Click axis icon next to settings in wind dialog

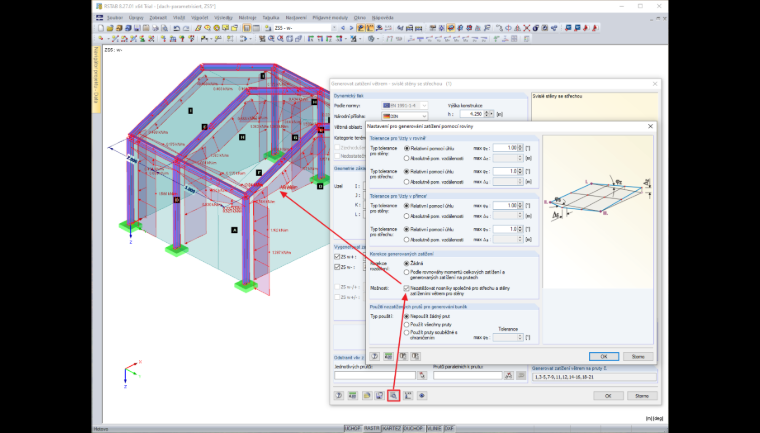408,396
